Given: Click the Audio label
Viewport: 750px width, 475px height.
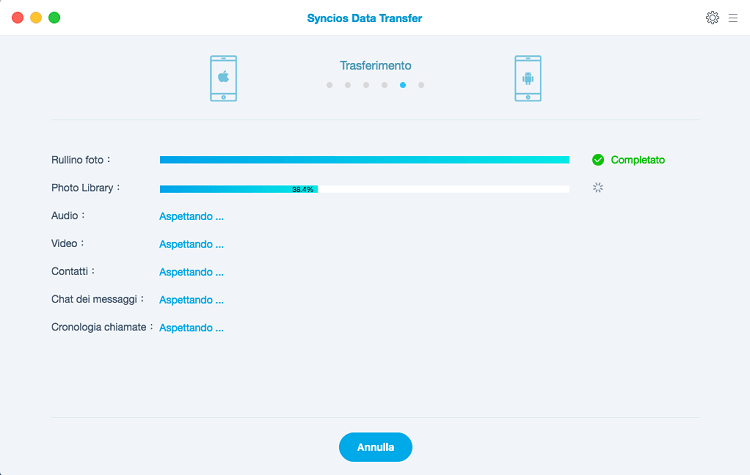Looking at the screenshot, I should tap(67, 216).
